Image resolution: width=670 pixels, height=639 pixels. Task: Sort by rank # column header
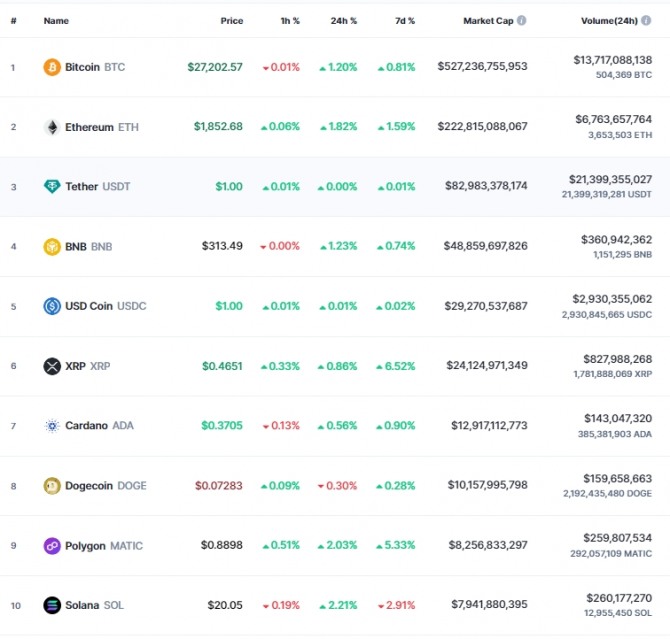(13, 20)
